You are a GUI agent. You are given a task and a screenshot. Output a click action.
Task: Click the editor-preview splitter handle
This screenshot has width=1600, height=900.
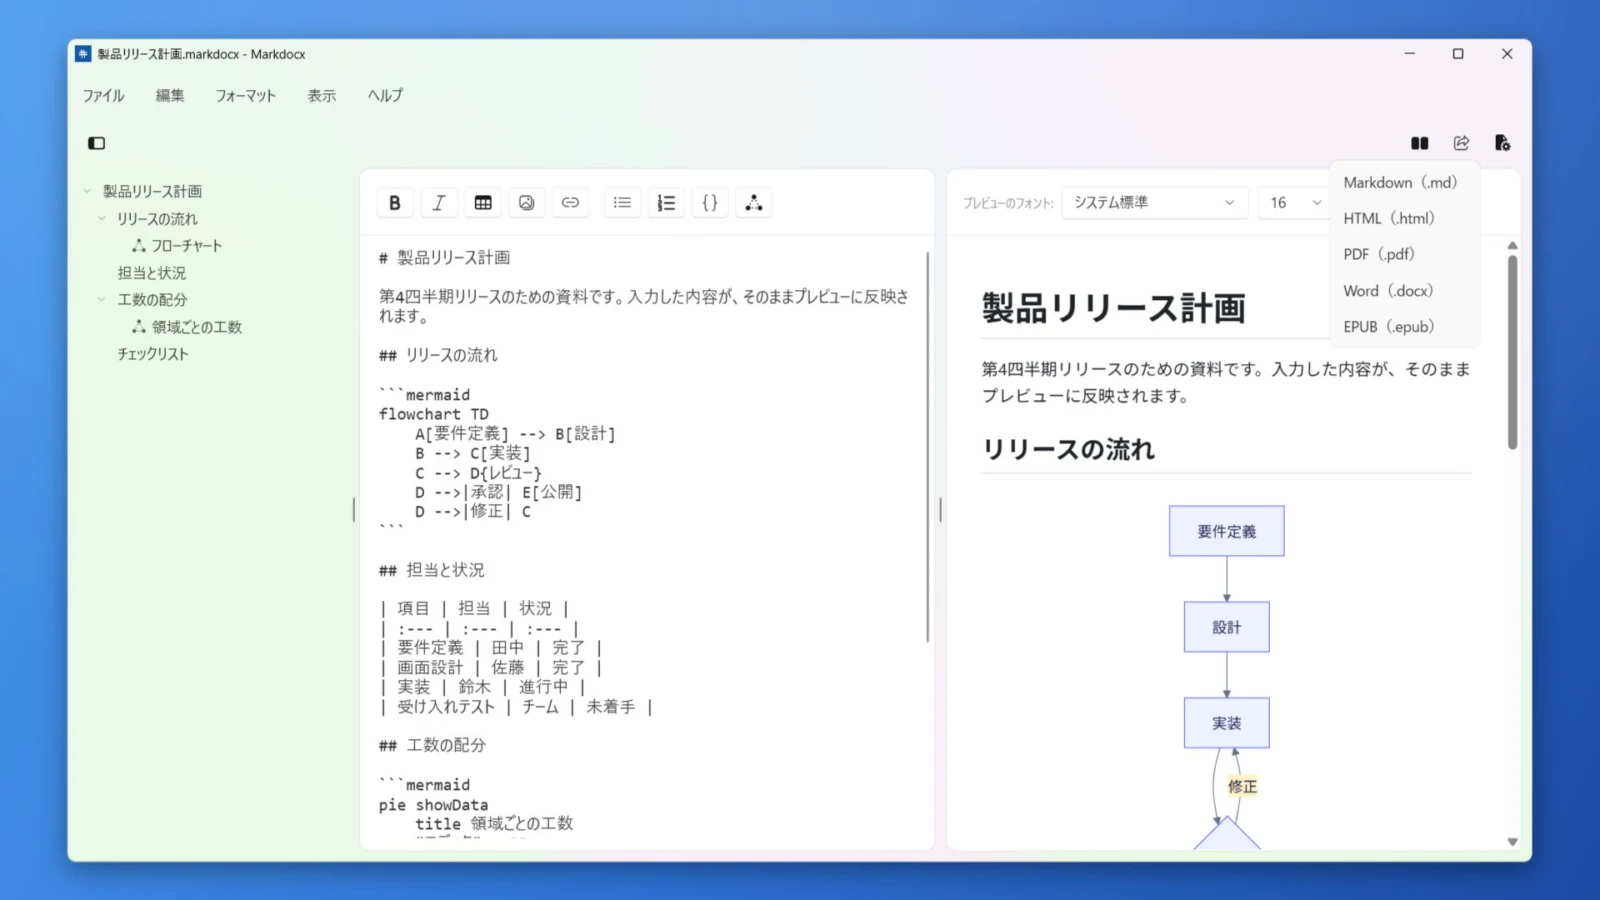pyautogui.click(x=941, y=510)
